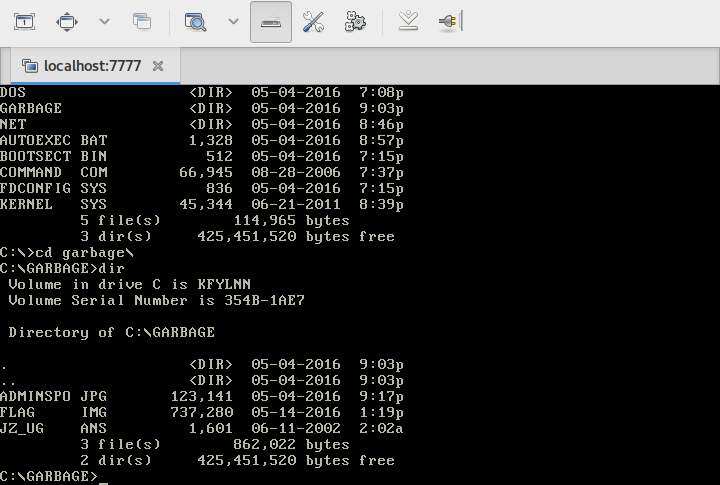Toggle scaled mode magnifier icon
Image resolution: width=720 pixels, height=485 pixels.
(195, 22)
